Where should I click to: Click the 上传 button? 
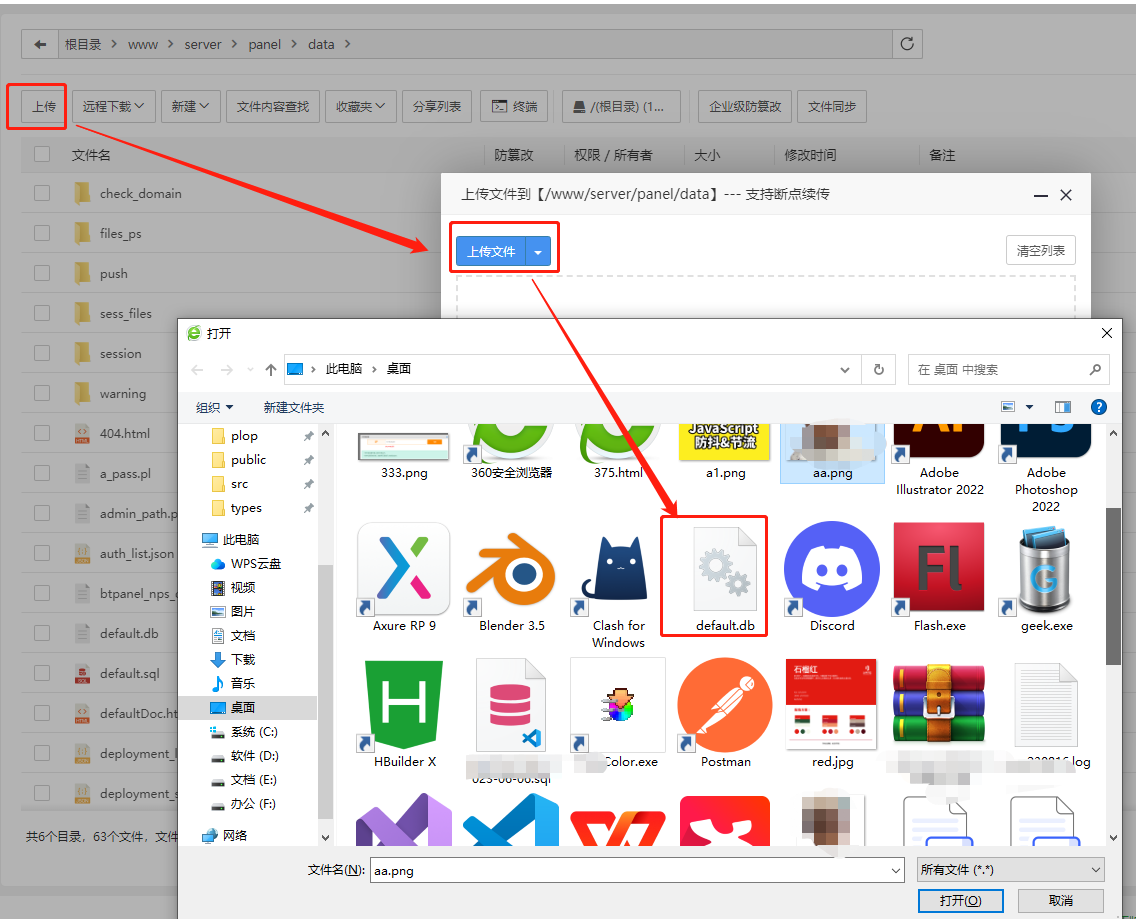[43, 107]
